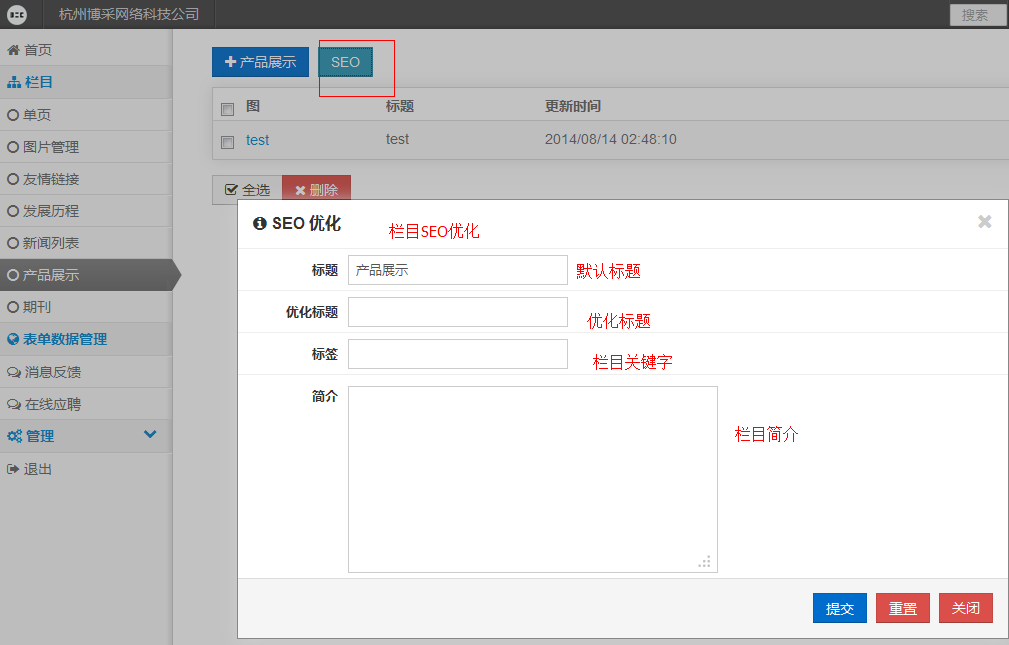Screen dimensions: 1009x645
Task: Click the test link in the table
Action: [x=257, y=140]
